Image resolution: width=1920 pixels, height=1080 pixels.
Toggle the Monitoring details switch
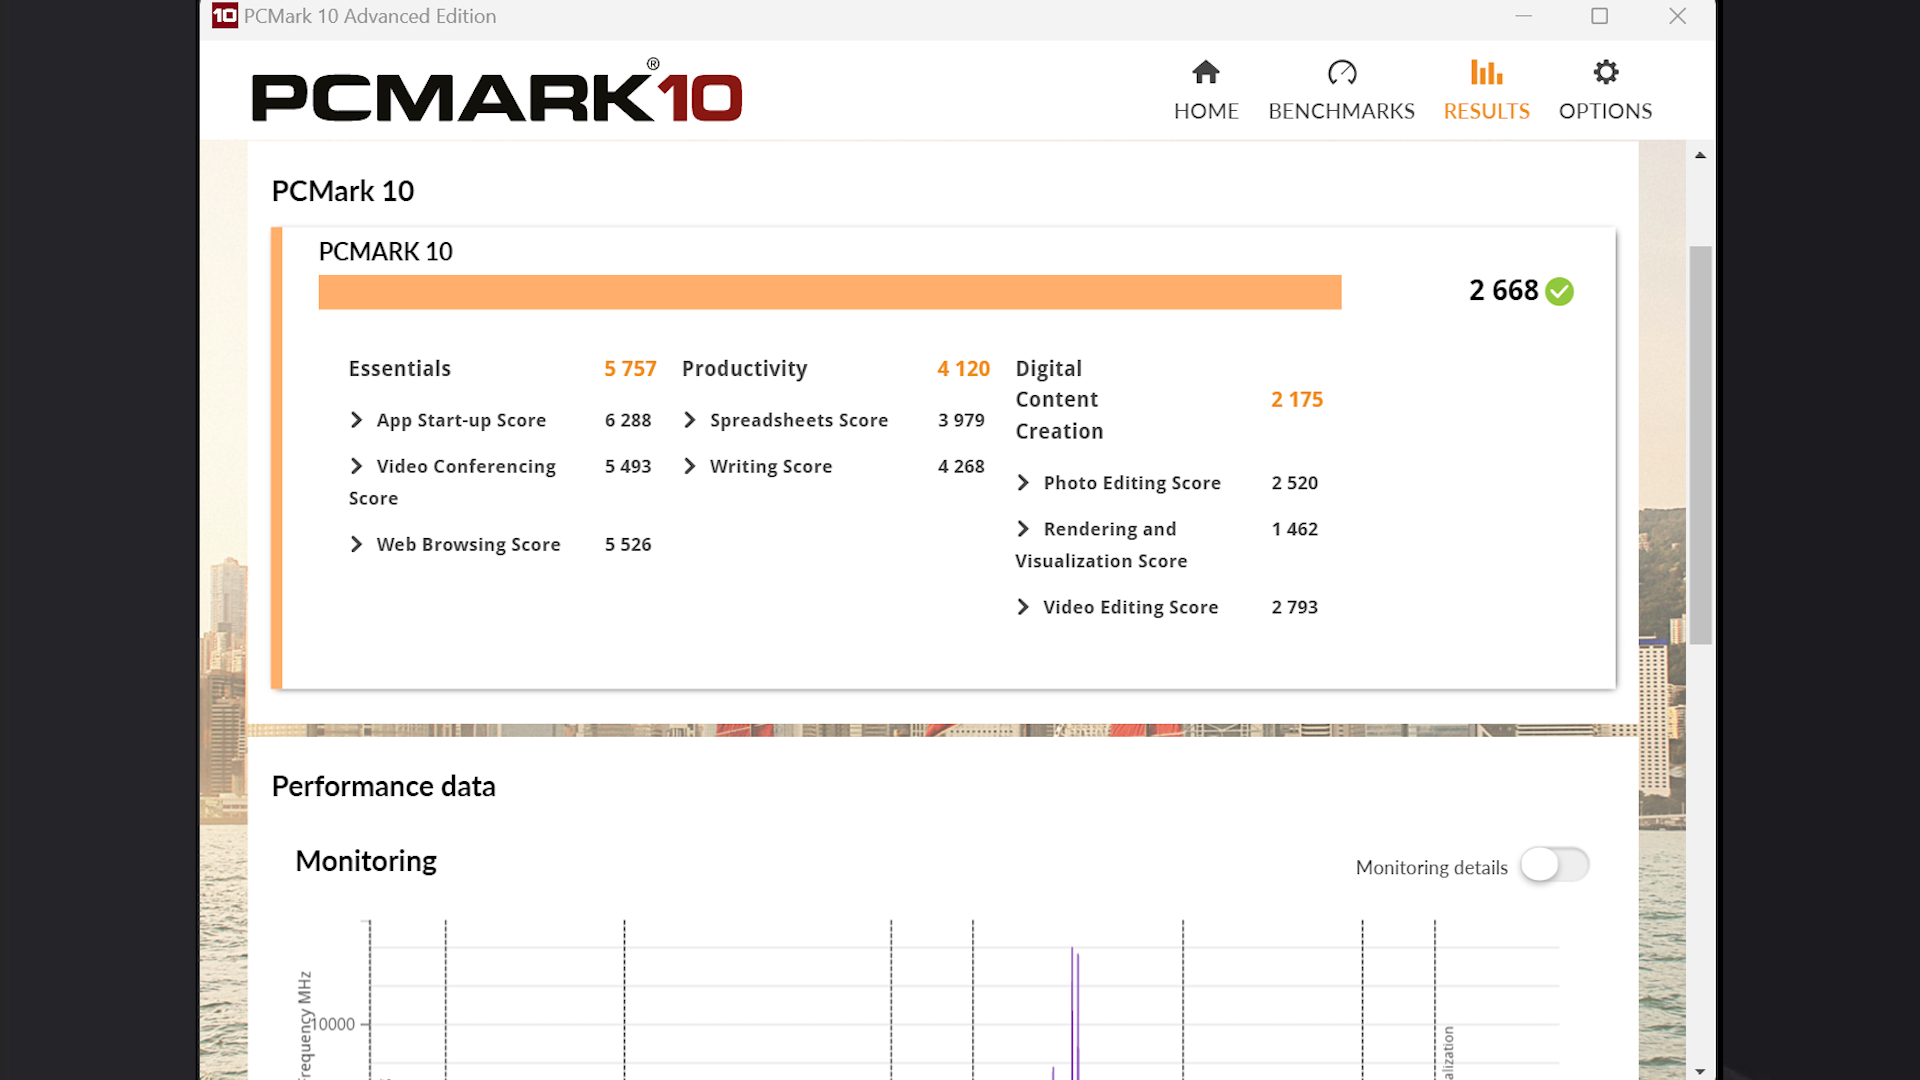[1554, 865]
